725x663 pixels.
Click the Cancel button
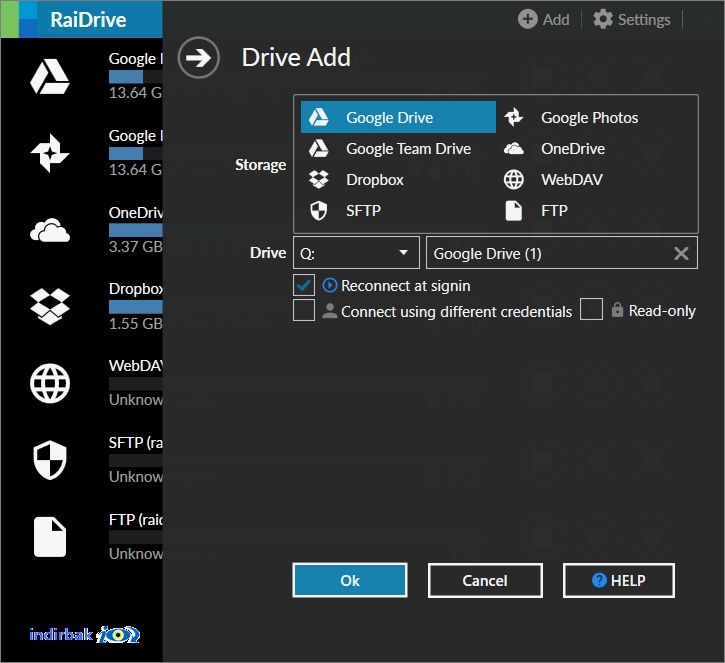click(x=485, y=580)
